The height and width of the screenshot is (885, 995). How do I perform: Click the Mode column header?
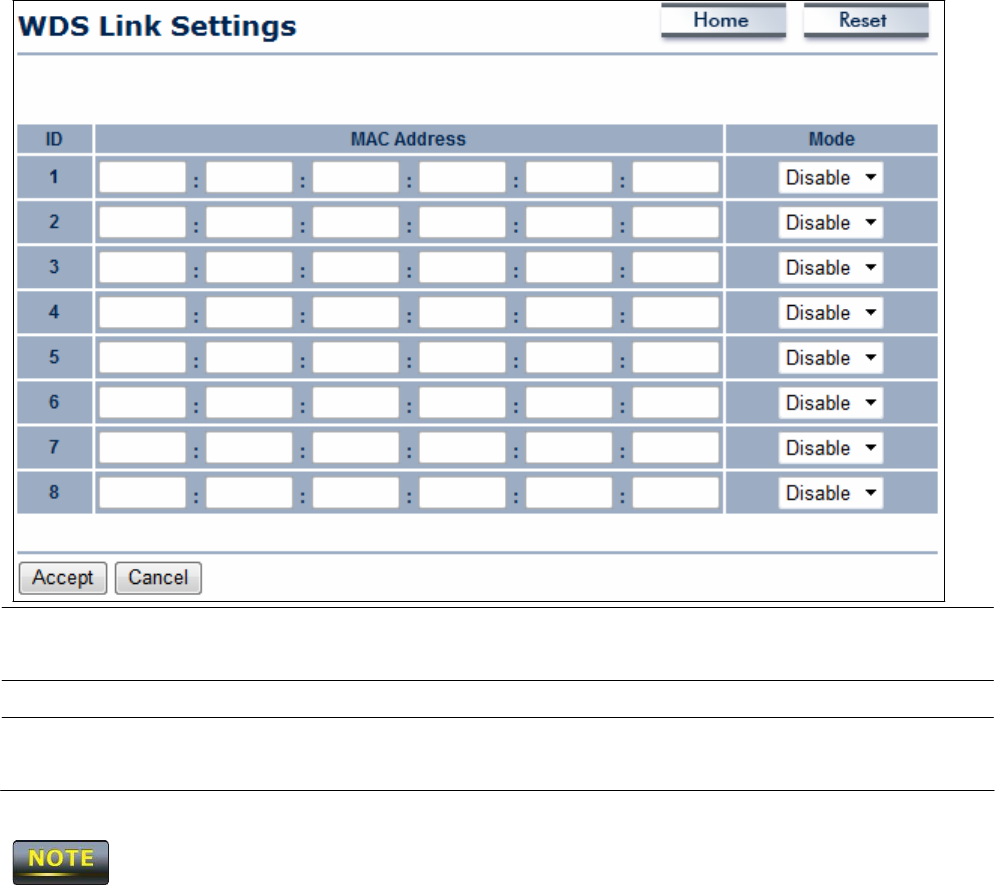point(831,139)
